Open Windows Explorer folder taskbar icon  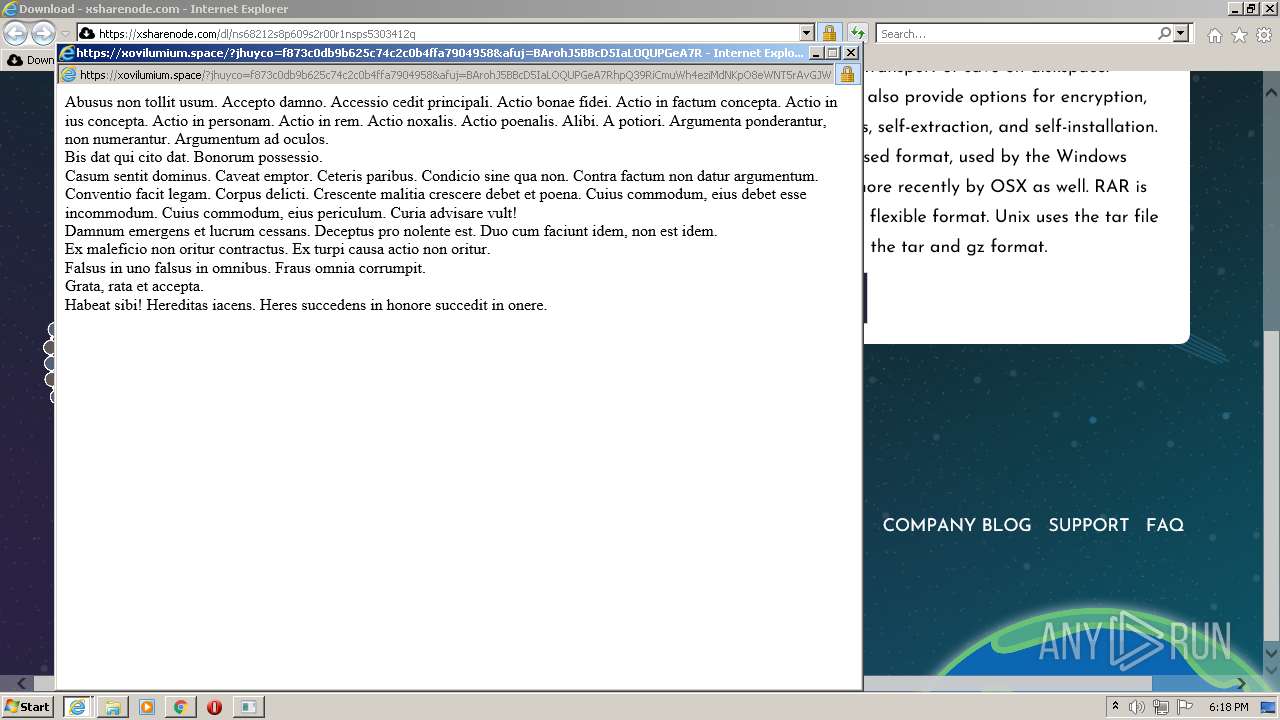coord(112,707)
